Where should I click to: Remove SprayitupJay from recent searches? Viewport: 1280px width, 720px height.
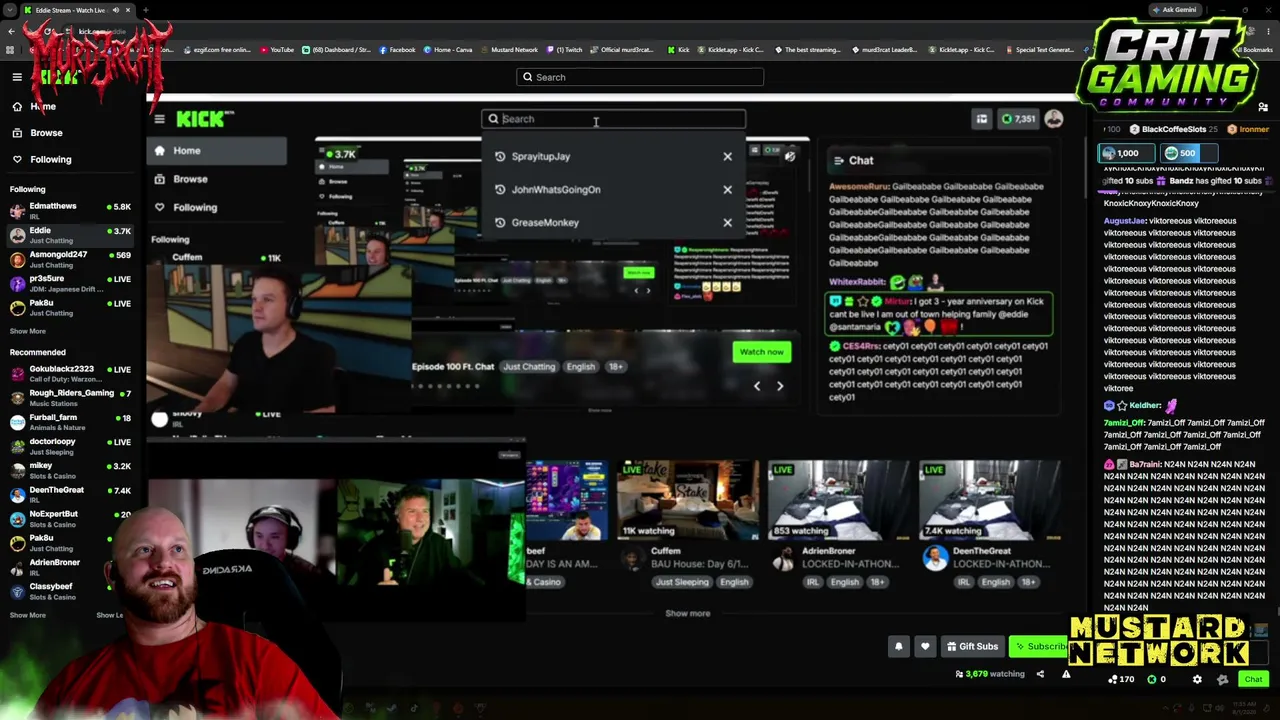pyautogui.click(x=727, y=156)
